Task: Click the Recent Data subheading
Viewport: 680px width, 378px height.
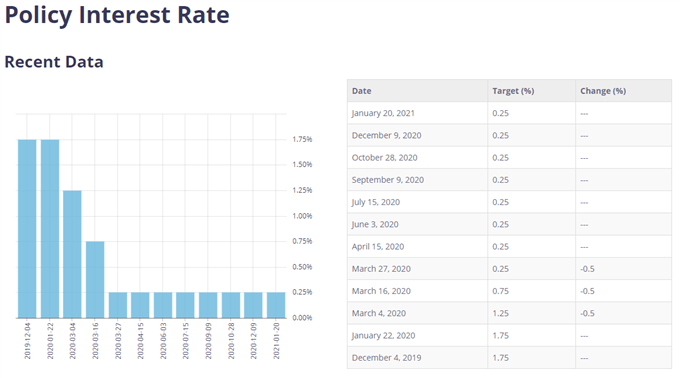Action: pyautogui.click(x=54, y=62)
